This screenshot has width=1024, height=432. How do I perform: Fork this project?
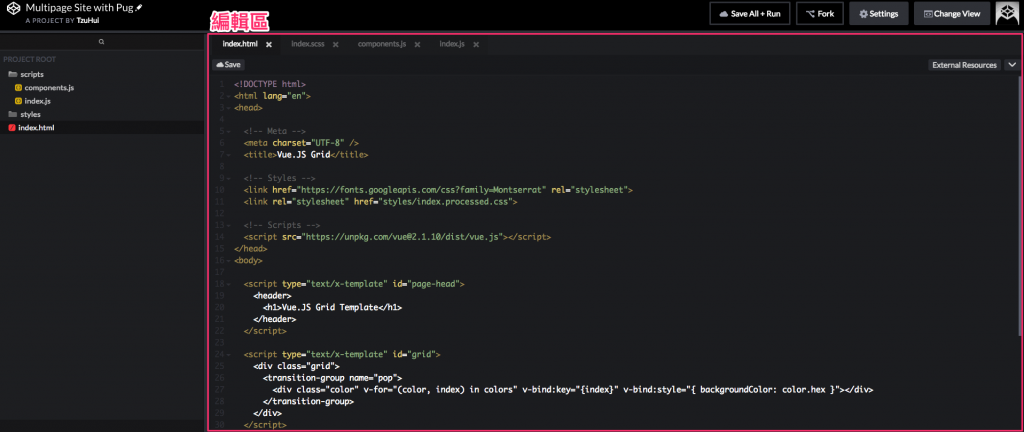pyautogui.click(x=820, y=13)
